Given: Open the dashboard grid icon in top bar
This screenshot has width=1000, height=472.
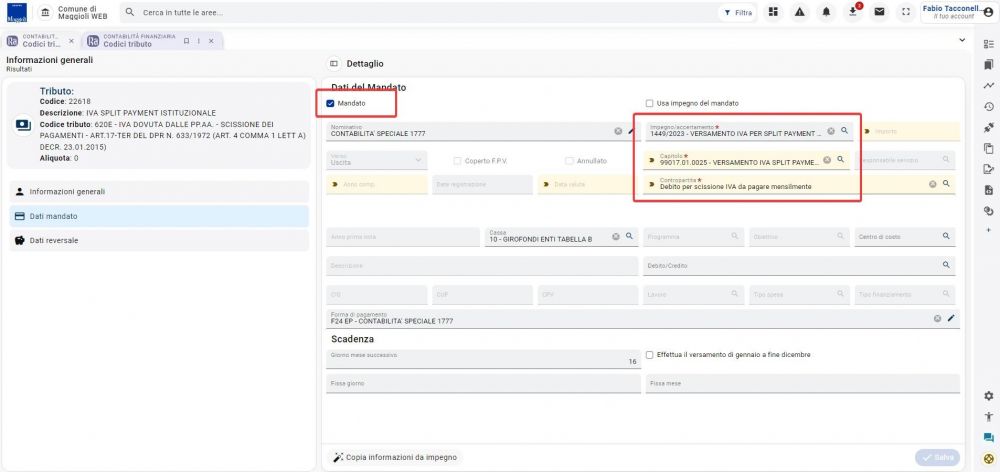Looking at the screenshot, I should [x=773, y=12].
